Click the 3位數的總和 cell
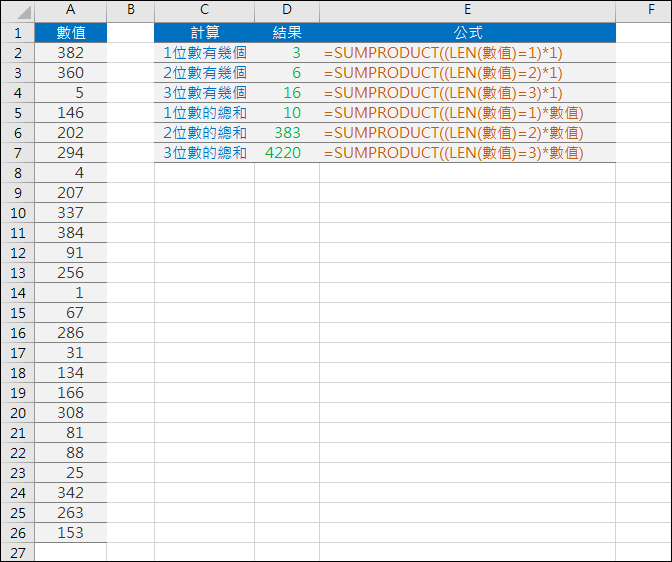Image resolution: width=672 pixels, height=562 pixels. click(x=204, y=153)
